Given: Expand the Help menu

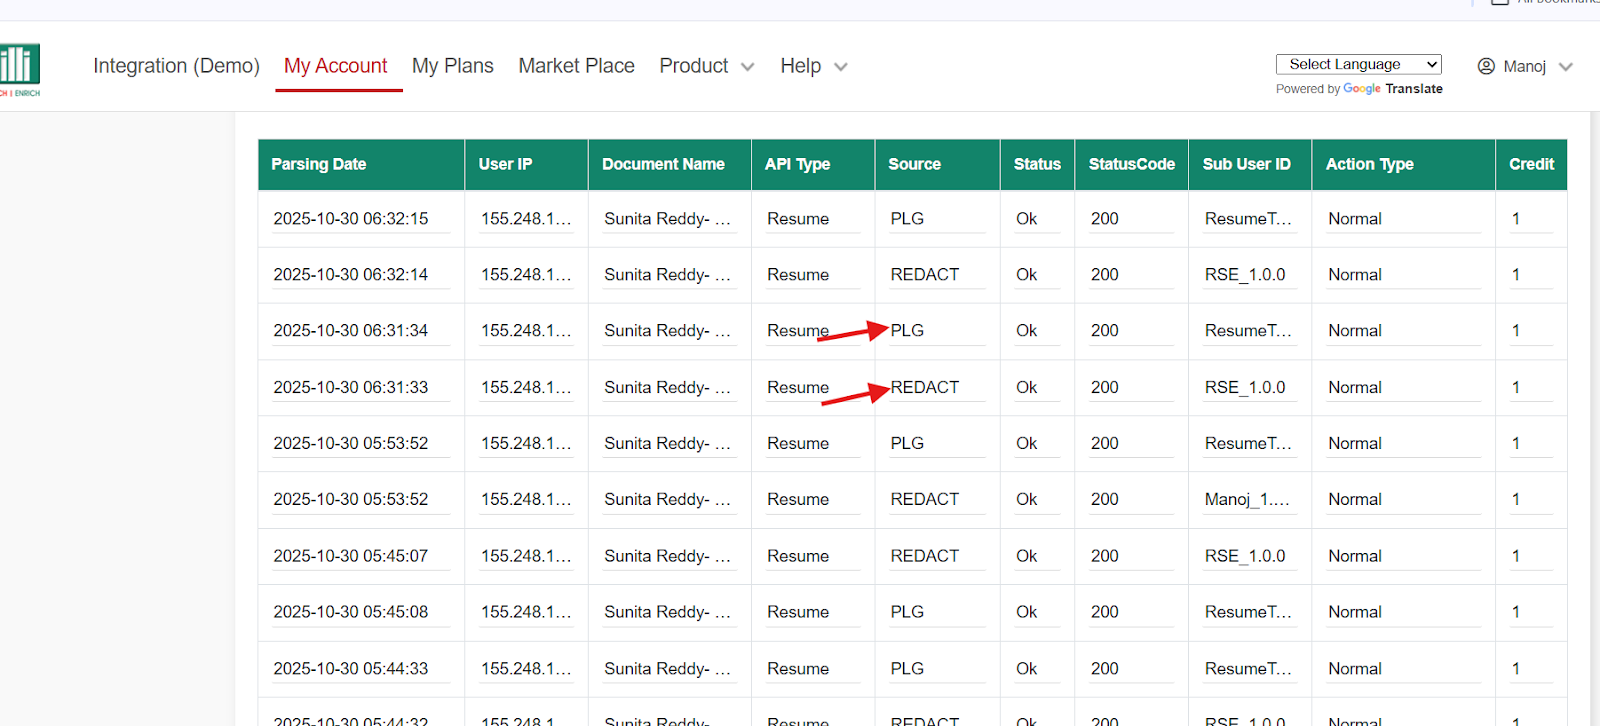Looking at the screenshot, I should click(x=813, y=66).
